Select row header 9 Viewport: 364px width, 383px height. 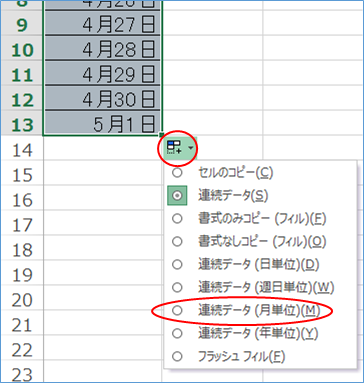(x=22, y=24)
